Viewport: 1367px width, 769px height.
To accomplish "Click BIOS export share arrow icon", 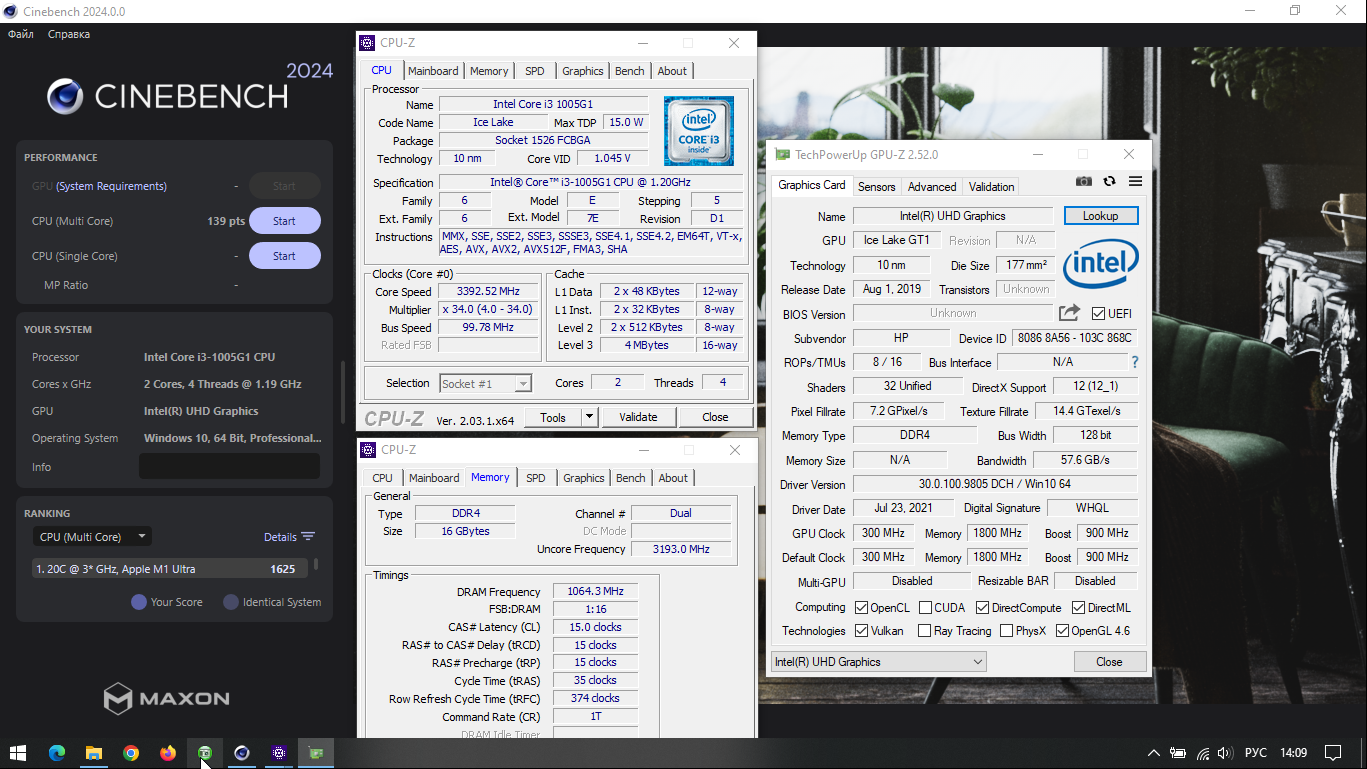I will tap(1069, 313).
